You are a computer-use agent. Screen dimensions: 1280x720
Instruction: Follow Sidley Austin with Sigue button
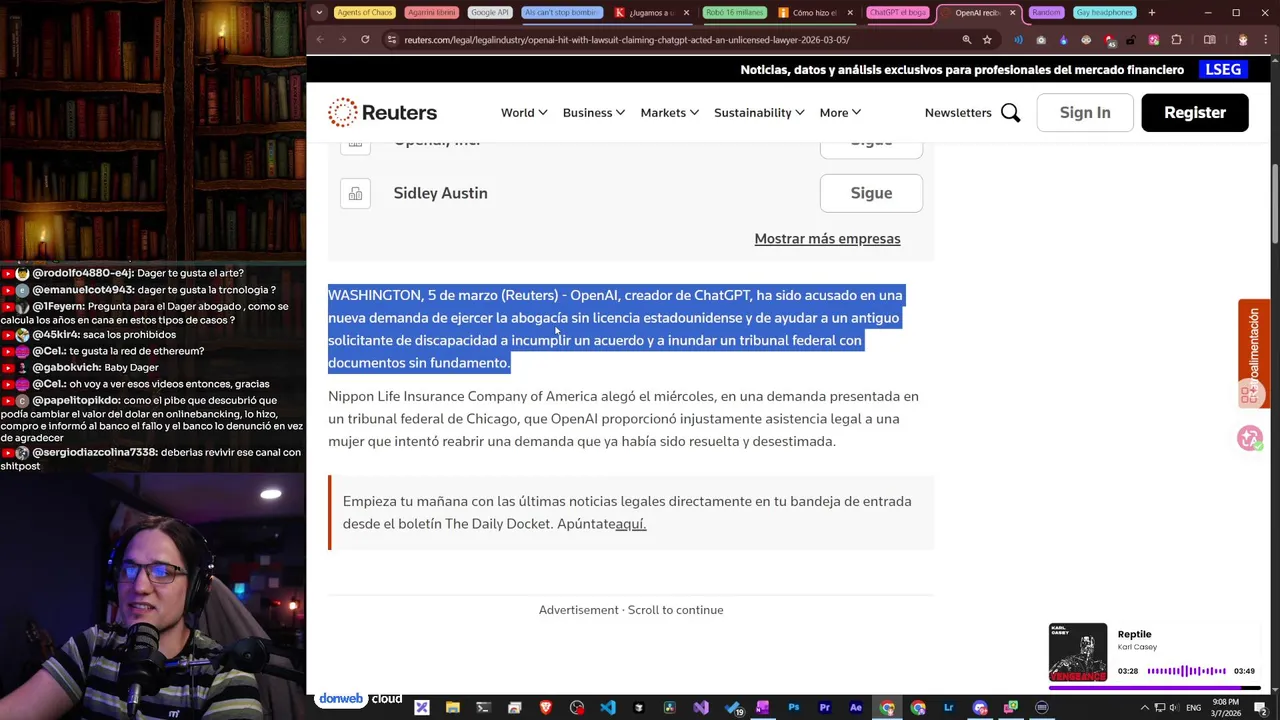(x=871, y=193)
